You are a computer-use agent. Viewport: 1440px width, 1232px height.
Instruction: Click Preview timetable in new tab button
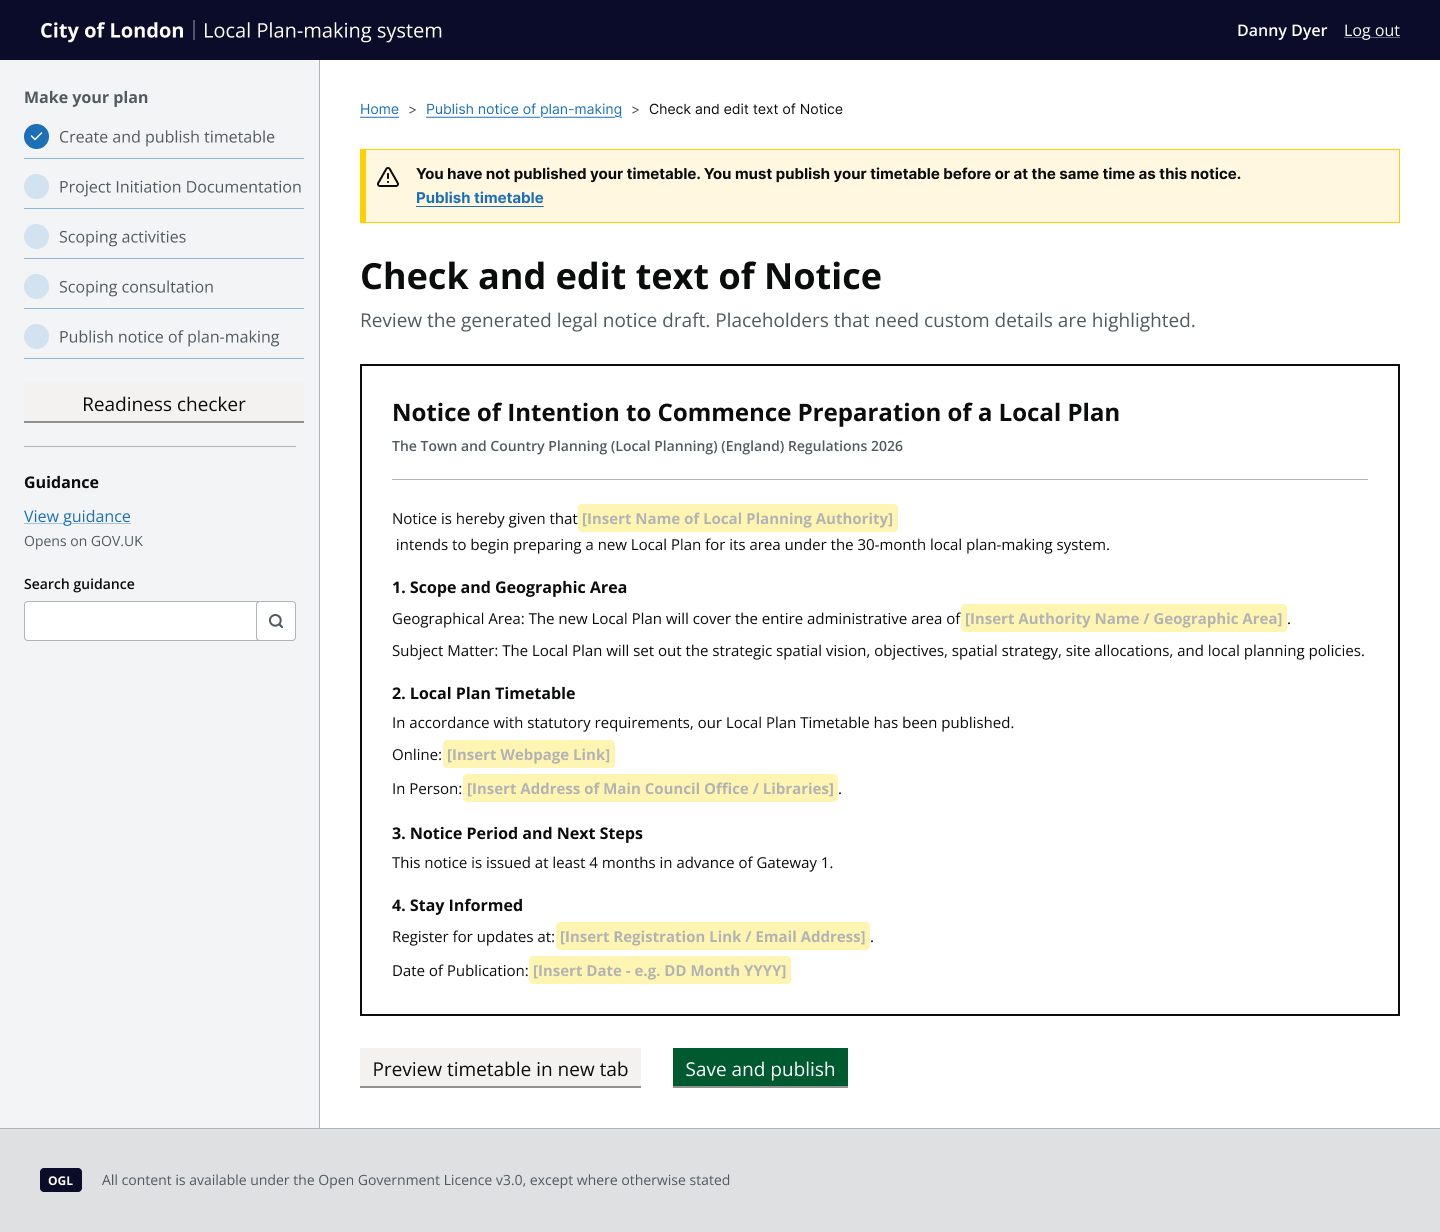500,1068
